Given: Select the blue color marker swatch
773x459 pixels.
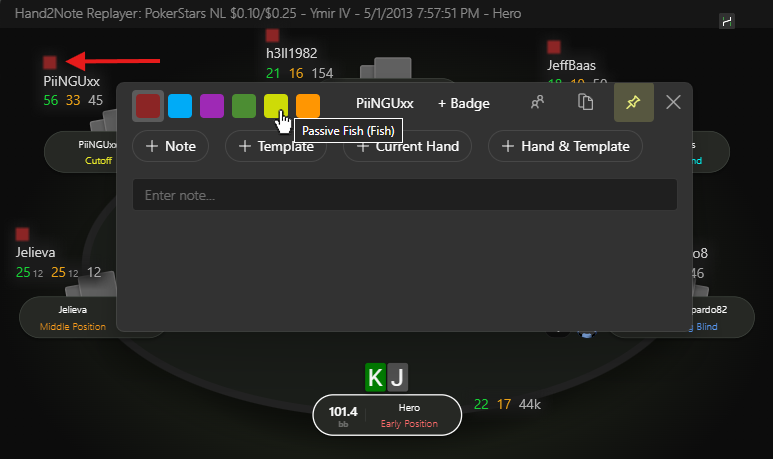Looking at the screenshot, I should point(180,106).
